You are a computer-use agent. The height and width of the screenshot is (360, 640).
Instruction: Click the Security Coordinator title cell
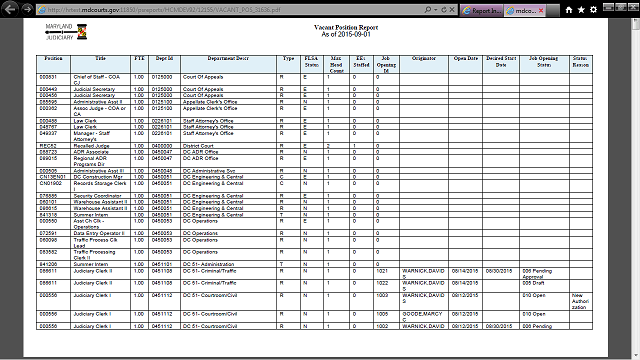coord(100,196)
